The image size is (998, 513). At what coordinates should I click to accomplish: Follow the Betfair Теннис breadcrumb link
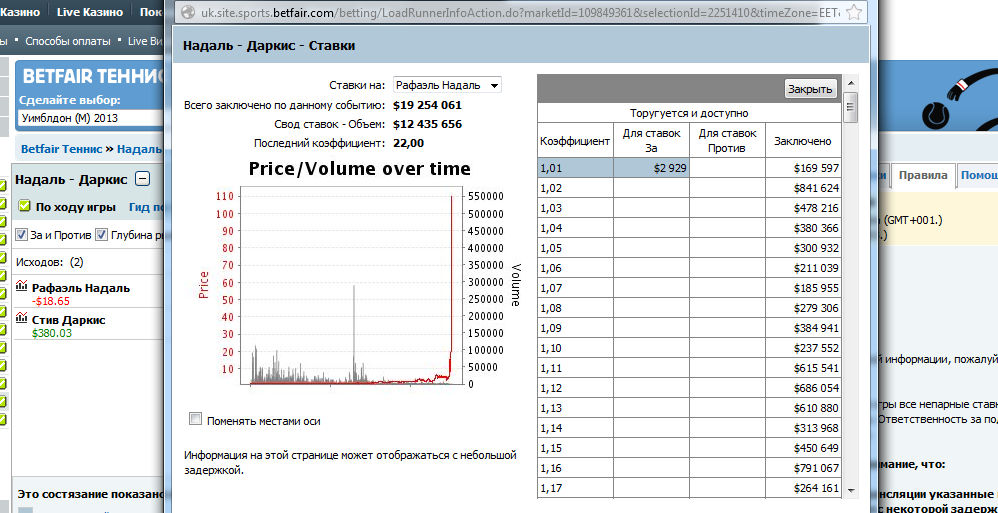tap(62, 149)
